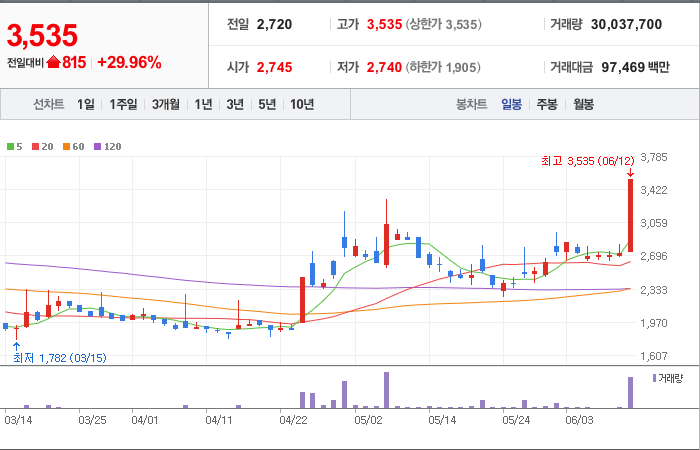Click the 3,785 price axis label
Screen dimensions: 700x450
tap(654, 157)
